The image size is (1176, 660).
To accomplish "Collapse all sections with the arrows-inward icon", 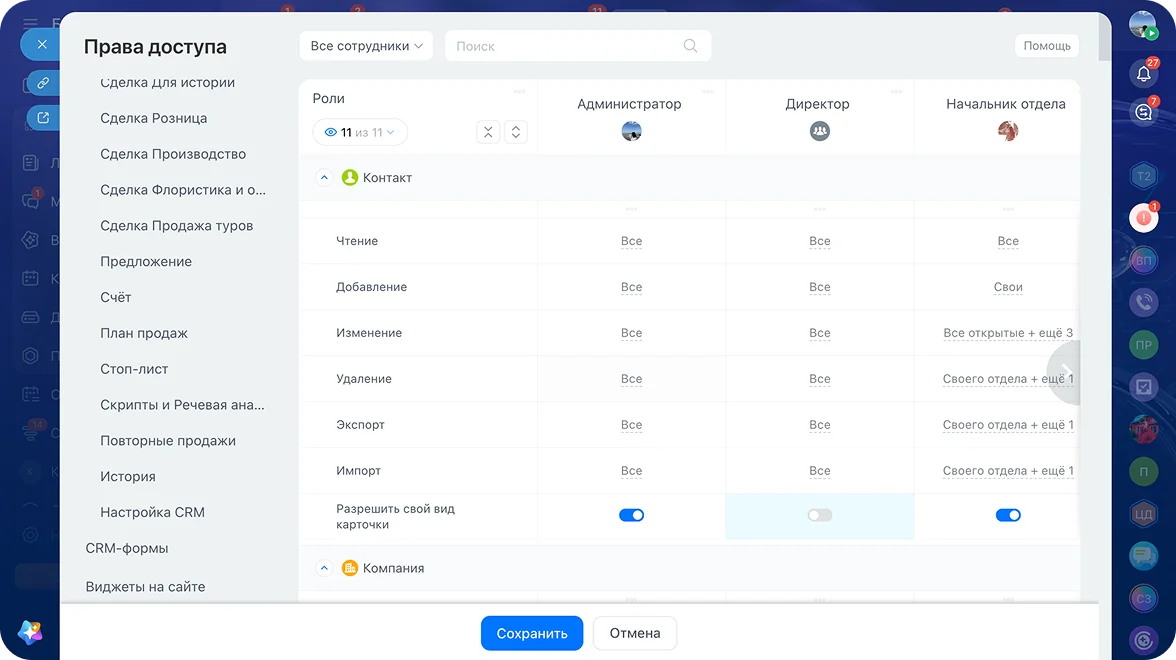I will [488, 132].
